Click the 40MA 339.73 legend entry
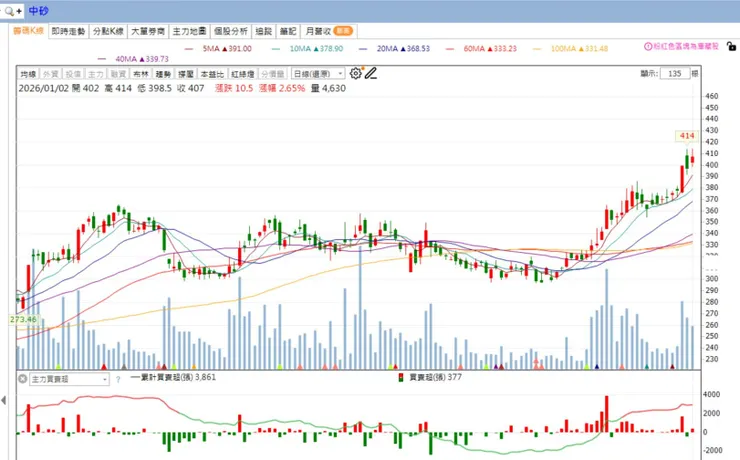Image resolution: width=740 pixels, height=460 pixels. [x=134, y=59]
